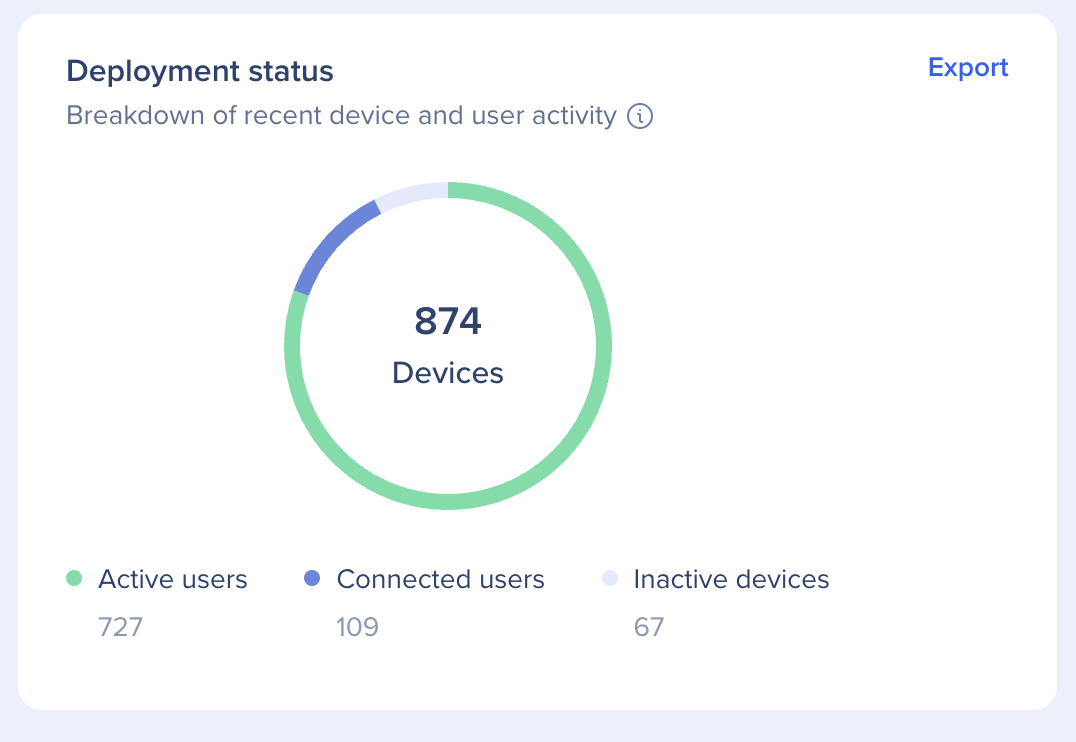
Task: Click the 874 total in the donut center
Action: click(448, 322)
